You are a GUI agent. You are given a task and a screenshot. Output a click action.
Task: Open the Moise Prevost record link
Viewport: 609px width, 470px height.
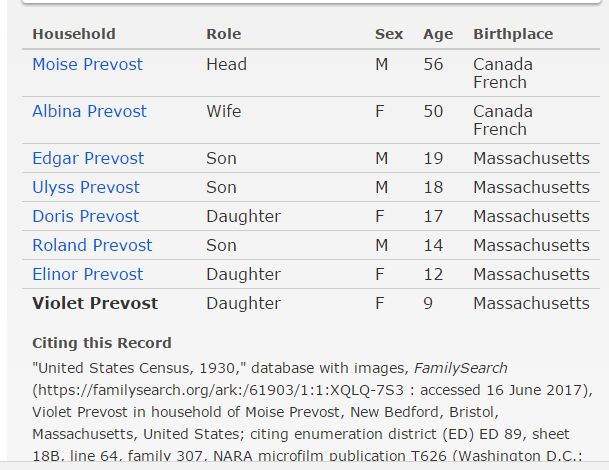coord(87,64)
